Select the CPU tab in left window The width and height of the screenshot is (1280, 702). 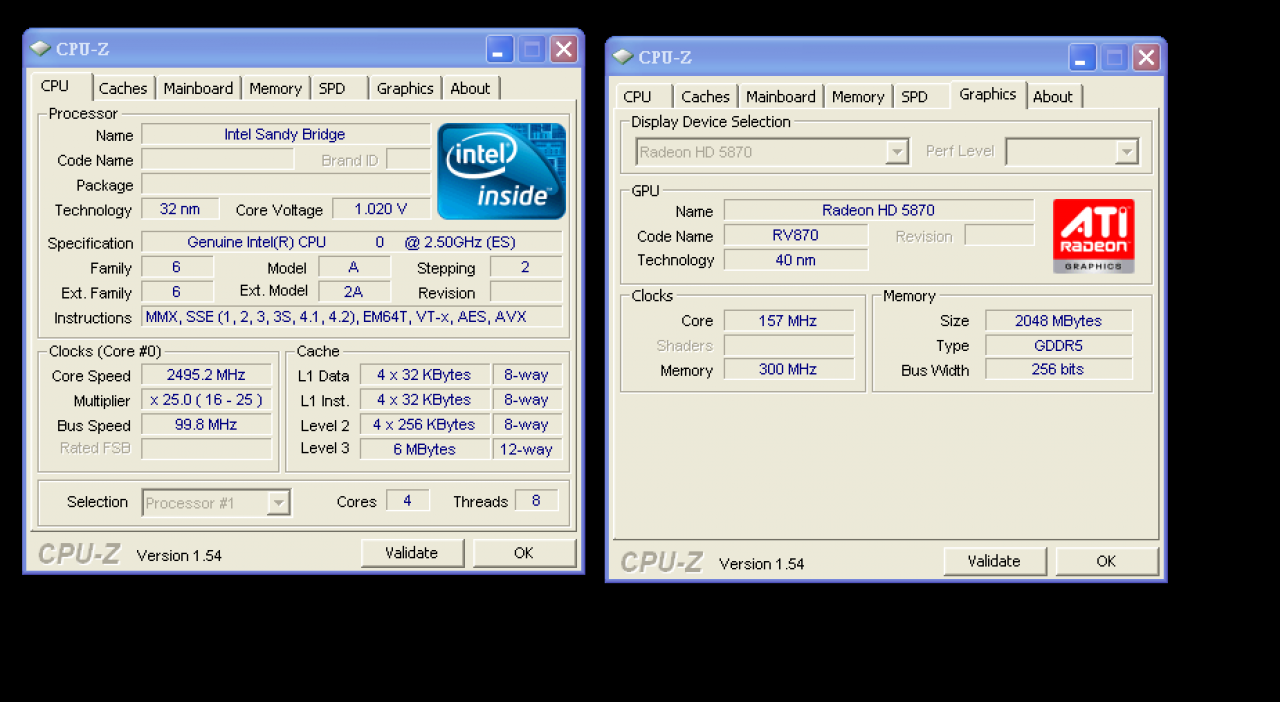55,86
